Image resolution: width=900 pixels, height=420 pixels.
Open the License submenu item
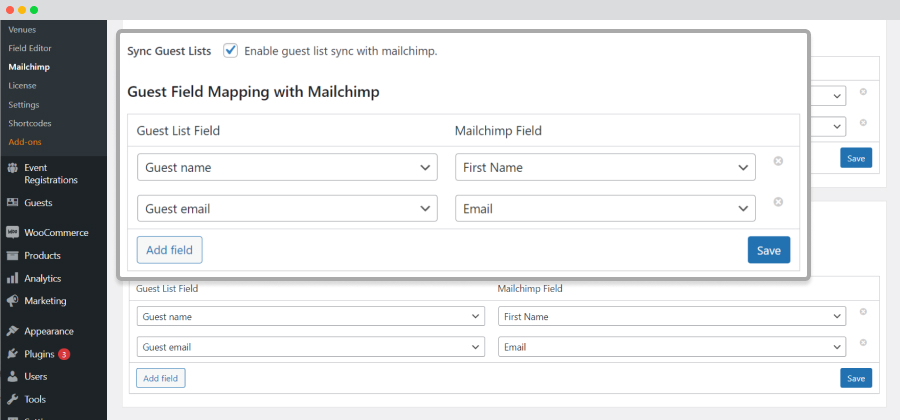[x=22, y=85]
